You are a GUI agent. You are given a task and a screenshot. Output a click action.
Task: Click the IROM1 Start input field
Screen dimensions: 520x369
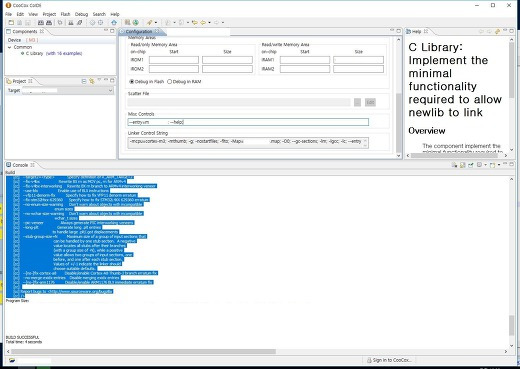coord(174,60)
